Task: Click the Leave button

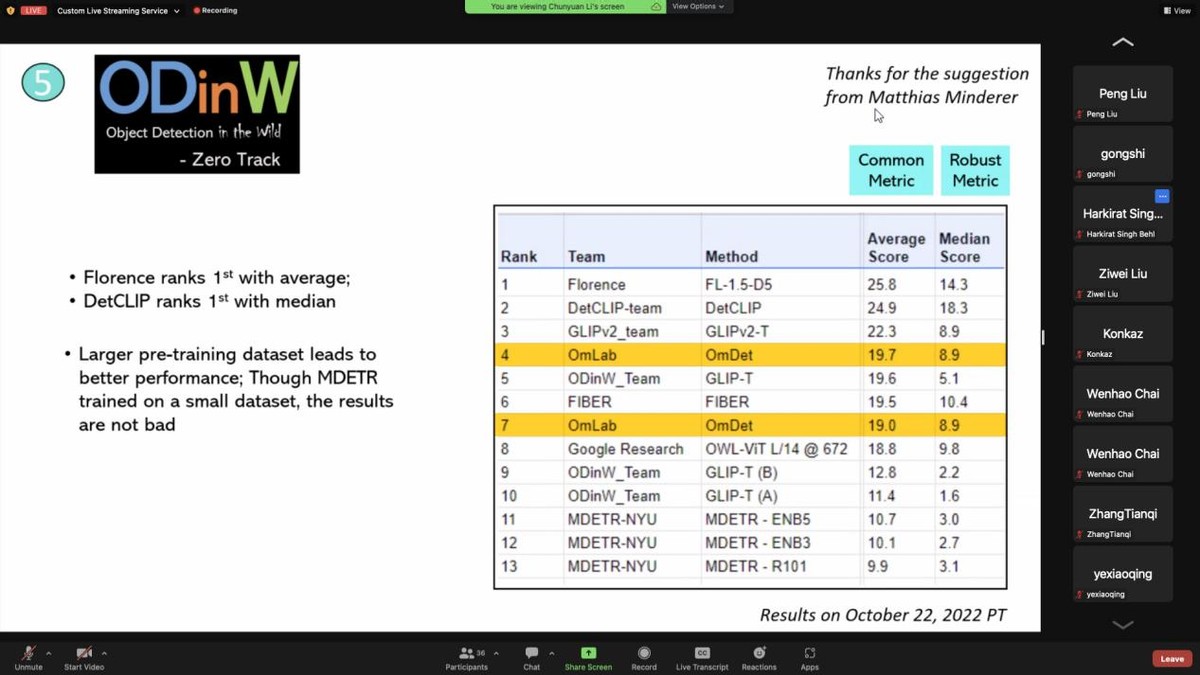Action: [1171, 658]
